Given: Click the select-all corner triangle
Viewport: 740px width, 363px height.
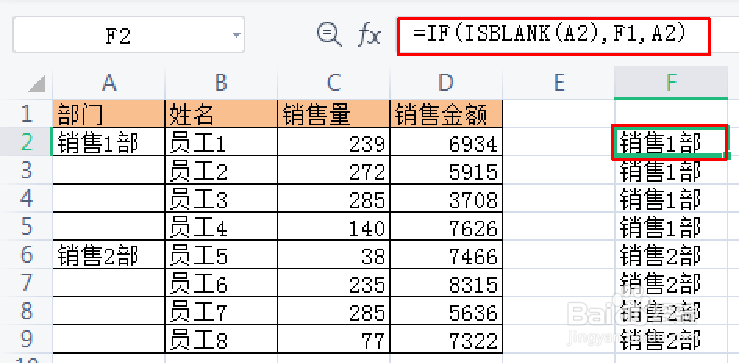Looking at the screenshot, I should click(x=37, y=84).
